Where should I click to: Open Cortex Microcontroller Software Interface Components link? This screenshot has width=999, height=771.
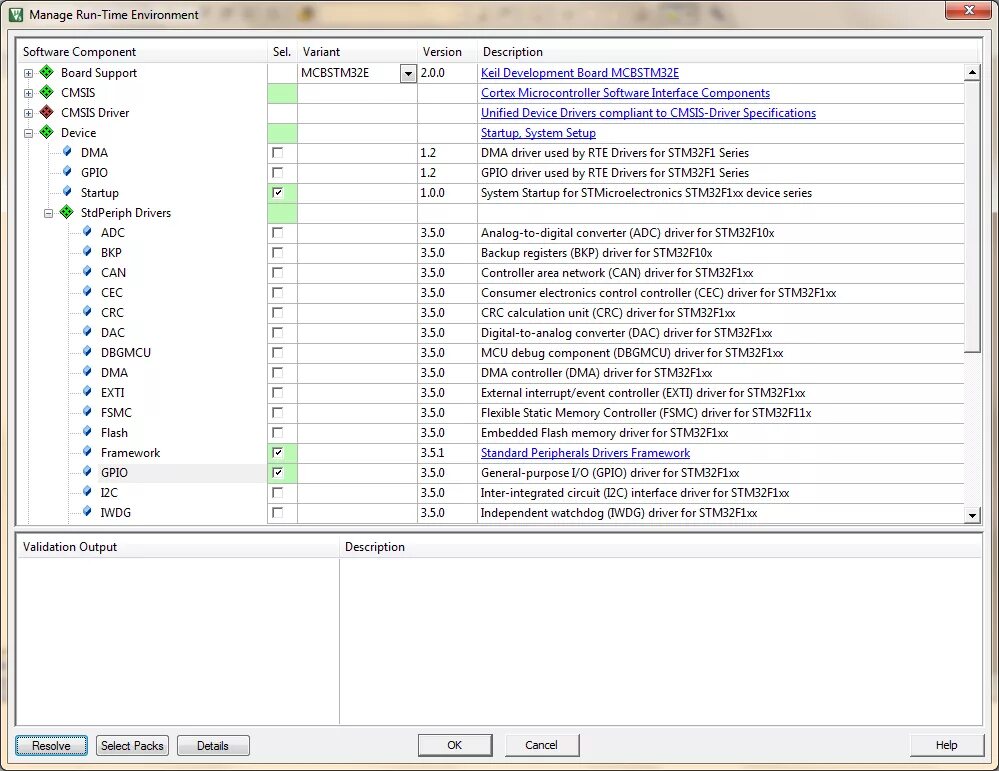625,92
